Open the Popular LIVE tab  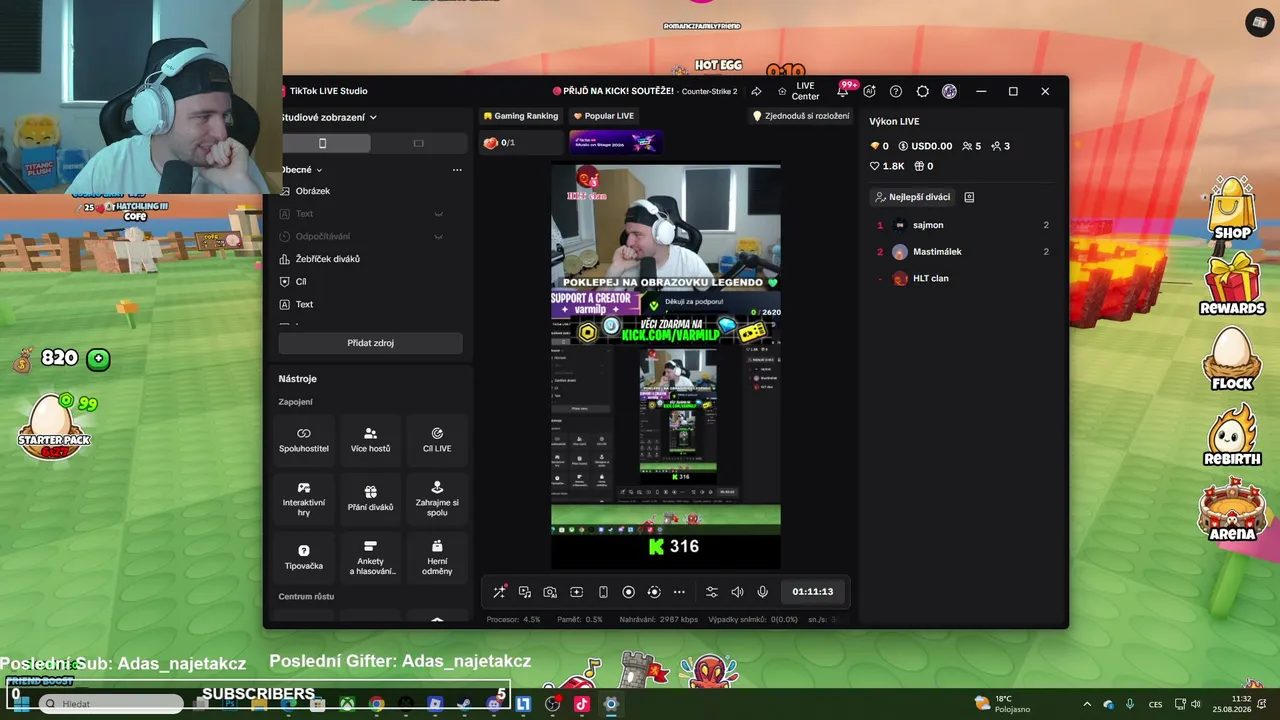click(x=603, y=116)
